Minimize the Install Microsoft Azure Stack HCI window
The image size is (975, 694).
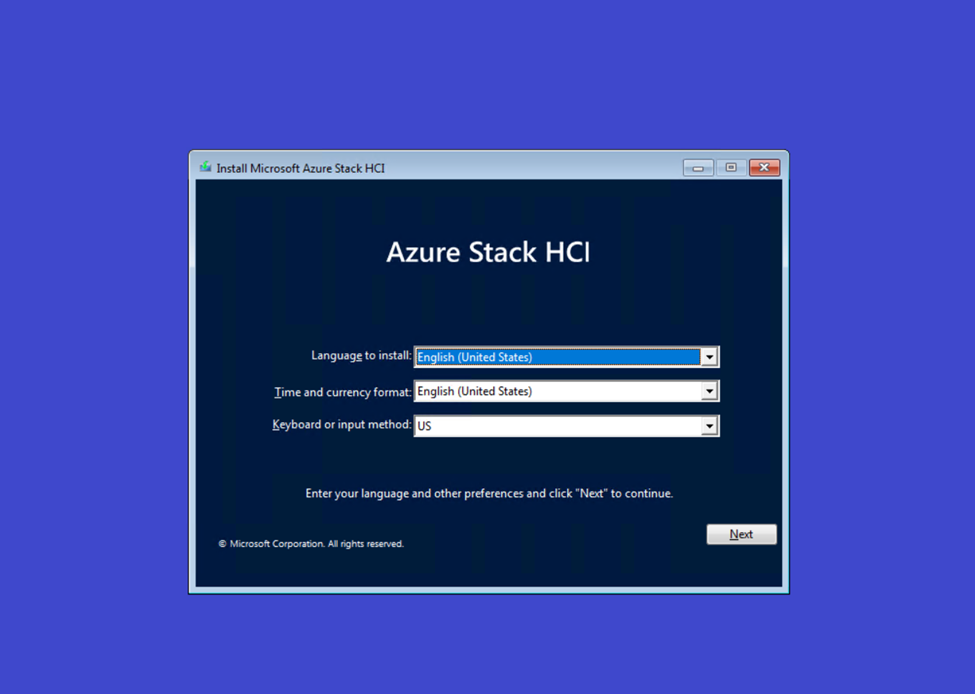coord(698,168)
